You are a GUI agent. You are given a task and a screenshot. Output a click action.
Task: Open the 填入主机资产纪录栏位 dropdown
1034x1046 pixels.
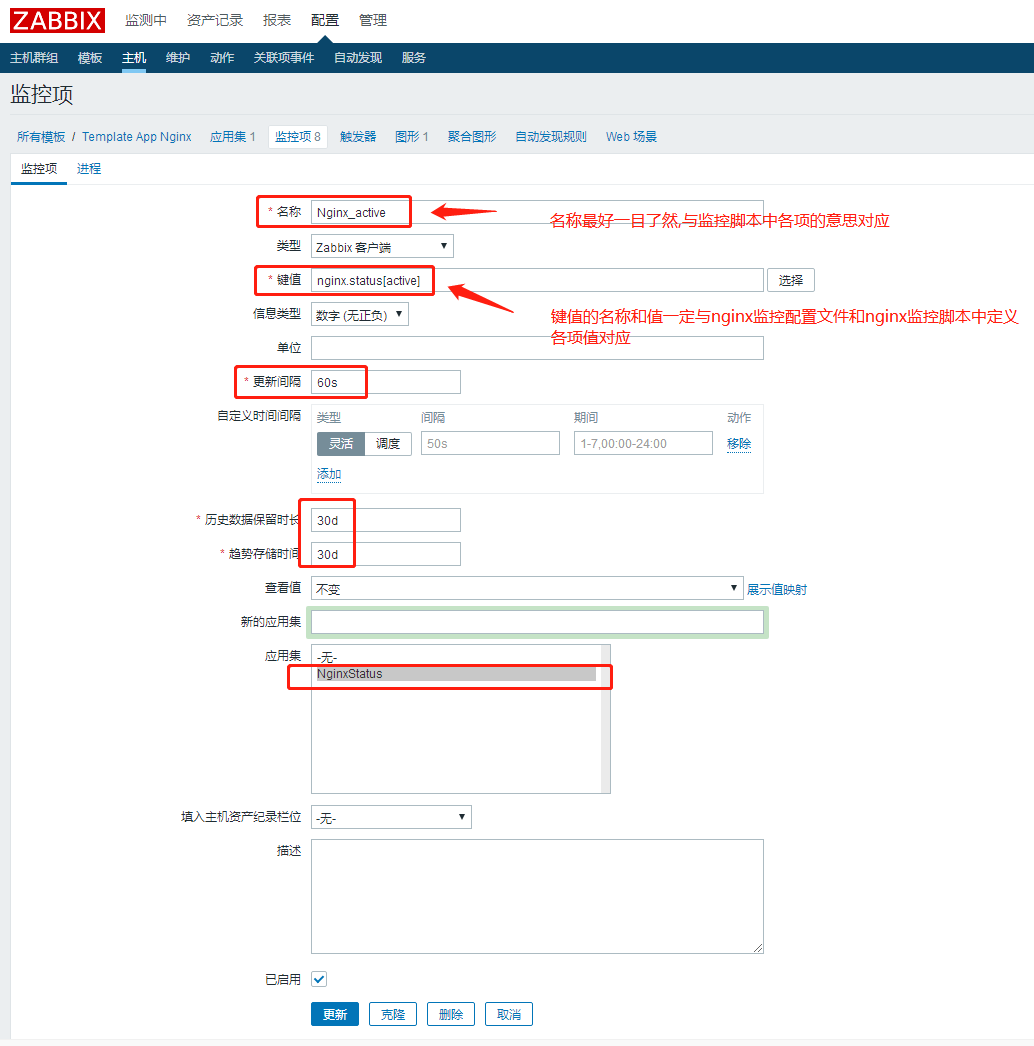click(392, 817)
